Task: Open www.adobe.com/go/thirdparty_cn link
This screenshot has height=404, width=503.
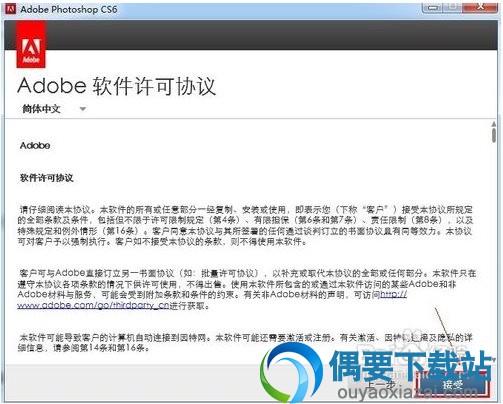Action: [93, 305]
